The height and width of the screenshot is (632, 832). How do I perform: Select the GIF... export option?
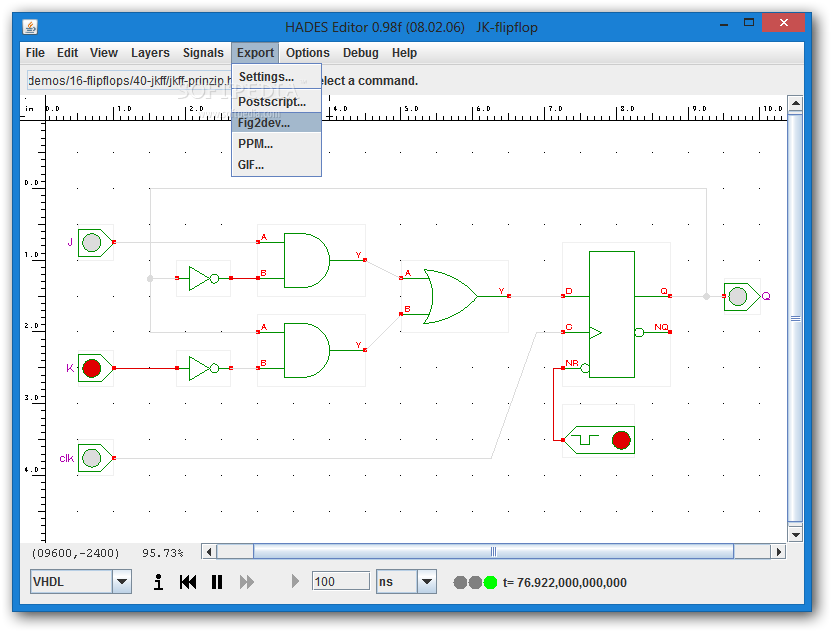click(276, 165)
